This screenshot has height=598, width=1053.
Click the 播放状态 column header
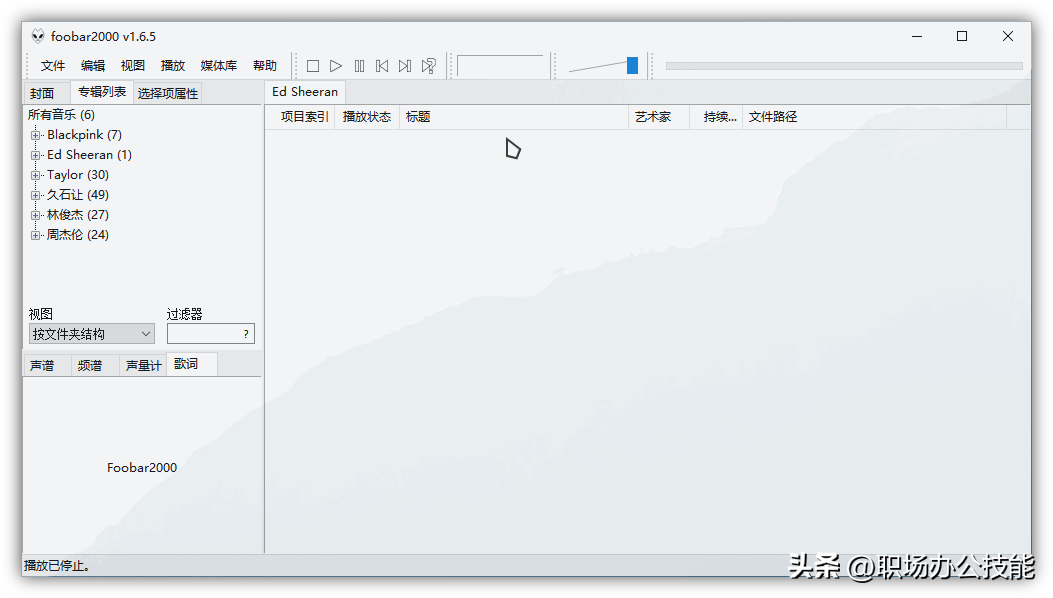pyautogui.click(x=367, y=117)
